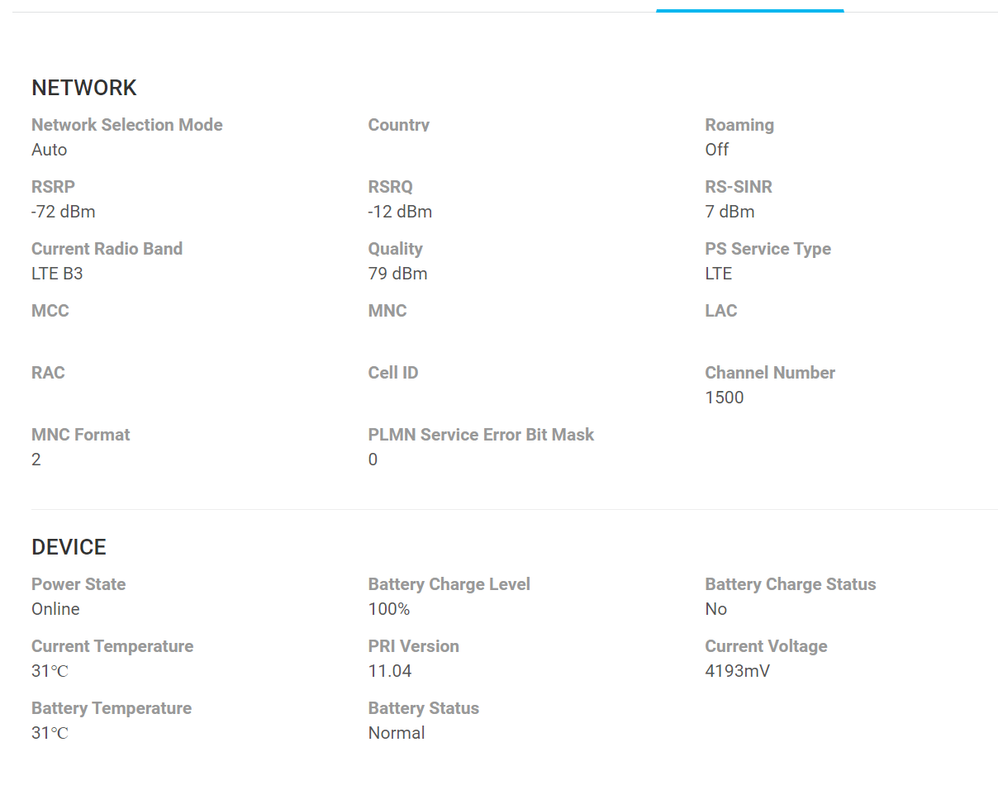Image resolution: width=998 pixels, height=810 pixels.
Task: Click the Battery Charge Level value 100%
Action: click(389, 610)
